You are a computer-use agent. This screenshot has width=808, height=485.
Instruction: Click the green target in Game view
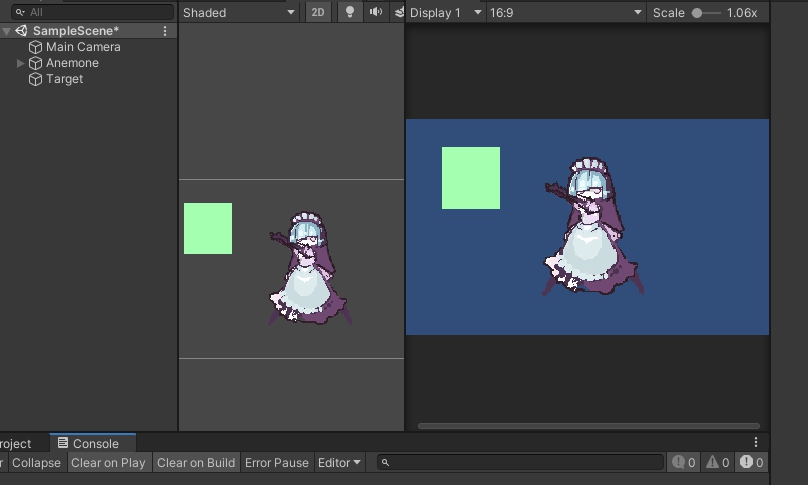[x=470, y=178]
